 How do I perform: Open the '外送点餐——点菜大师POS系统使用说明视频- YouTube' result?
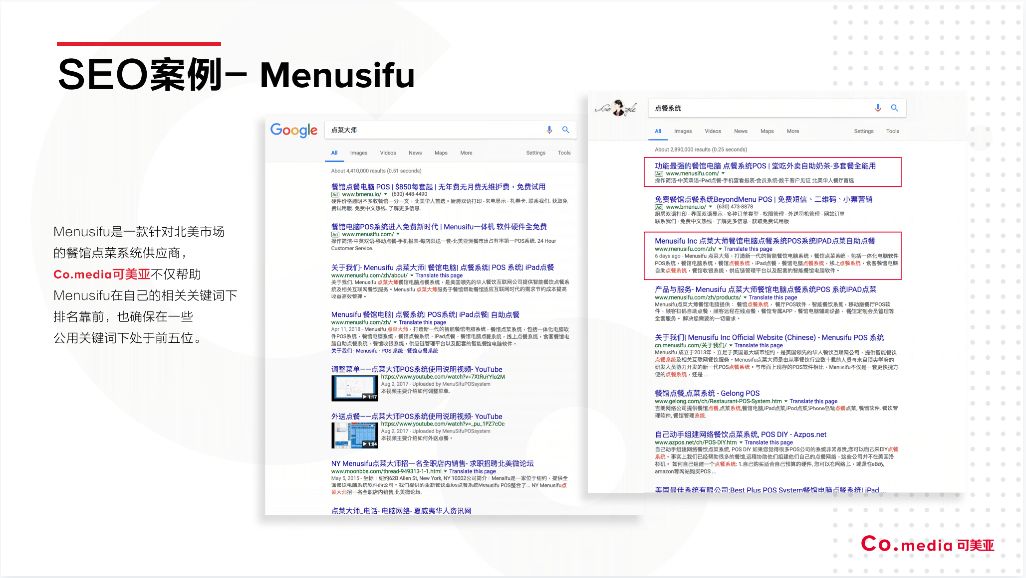click(416, 416)
